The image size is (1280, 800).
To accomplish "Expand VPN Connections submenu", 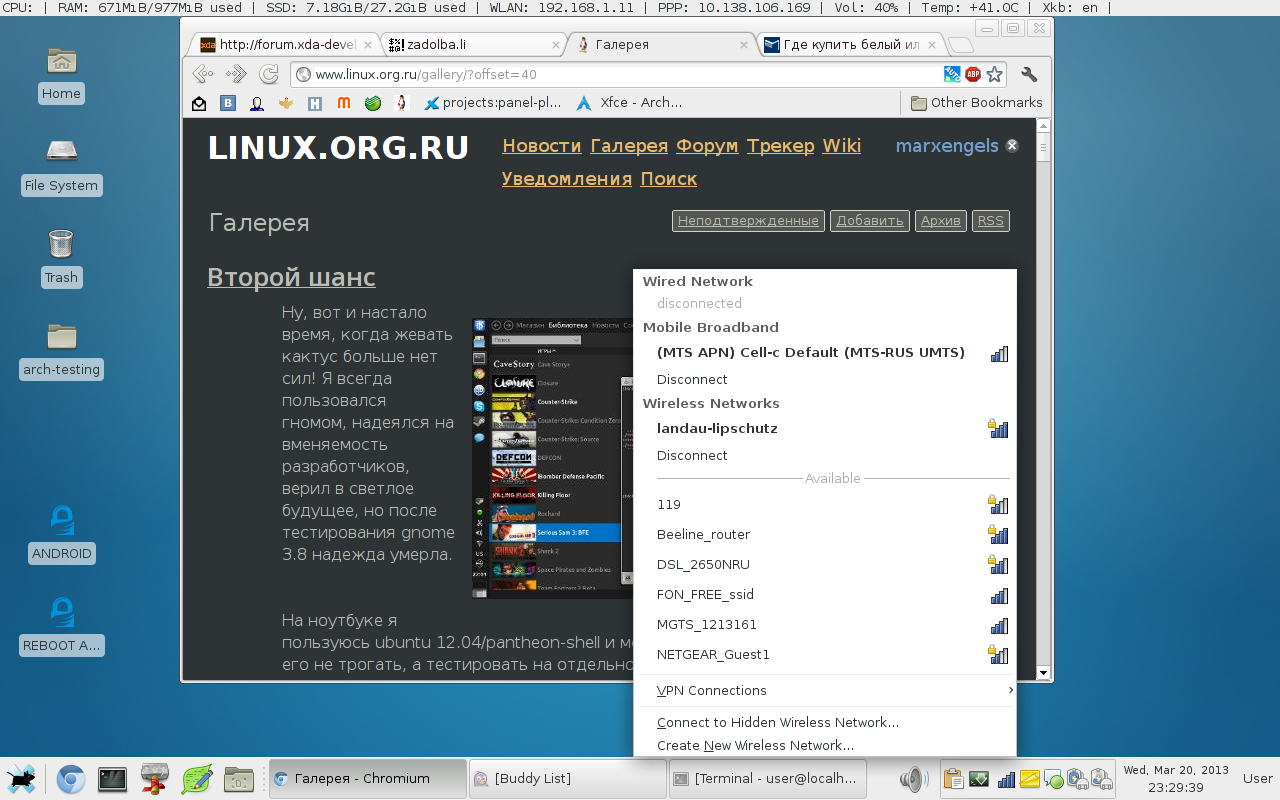I will (x=825, y=691).
